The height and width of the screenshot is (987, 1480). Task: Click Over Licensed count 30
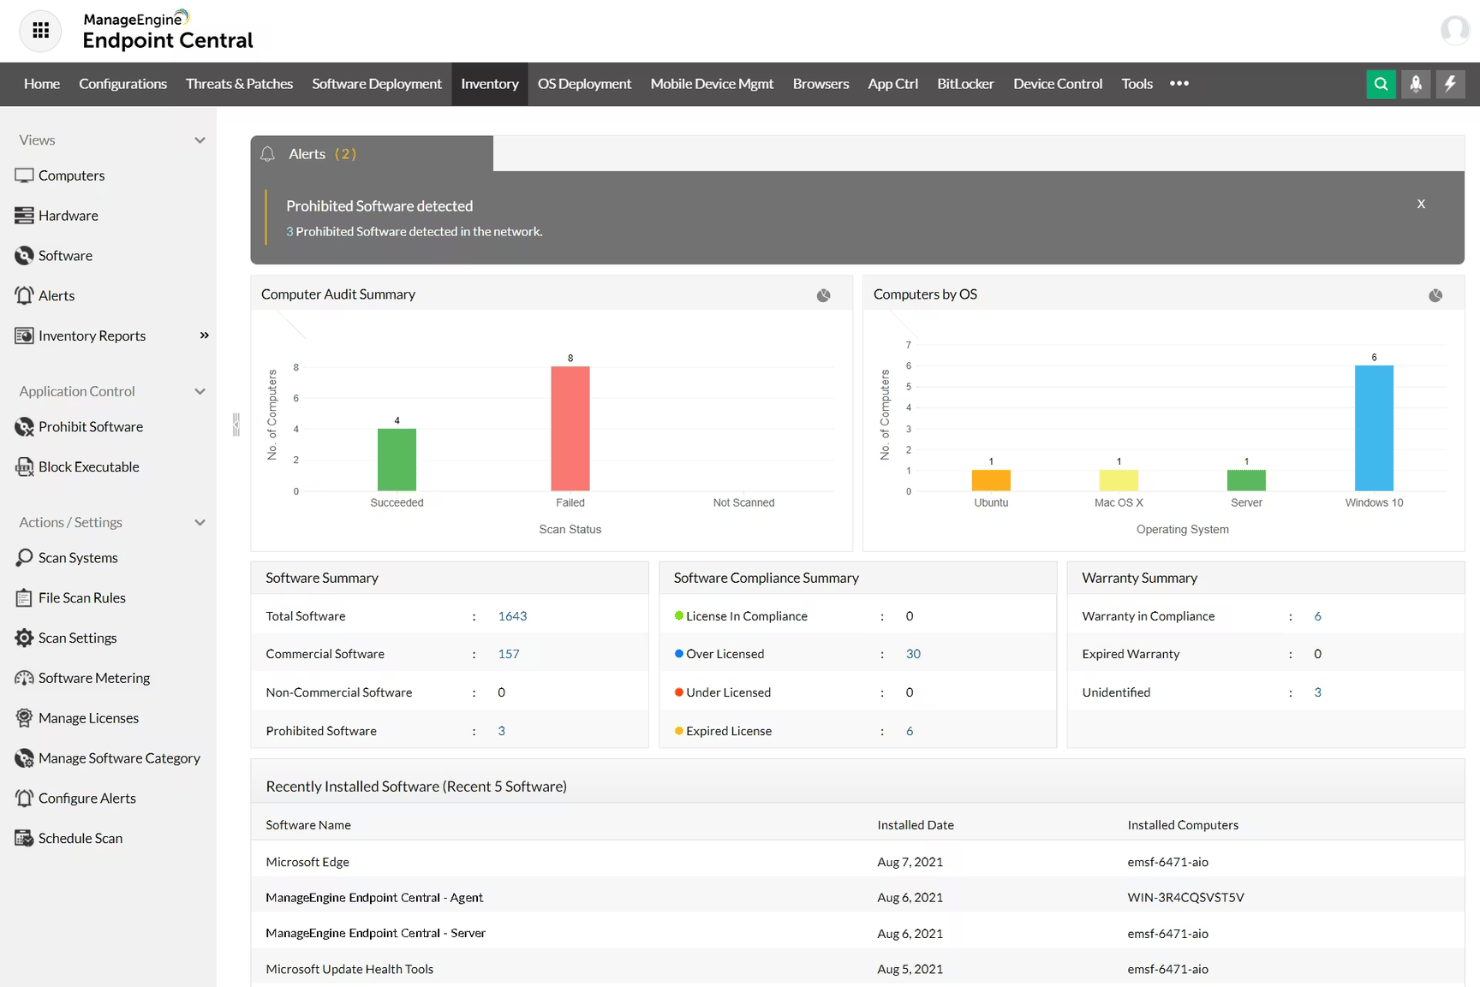coord(914,654)
